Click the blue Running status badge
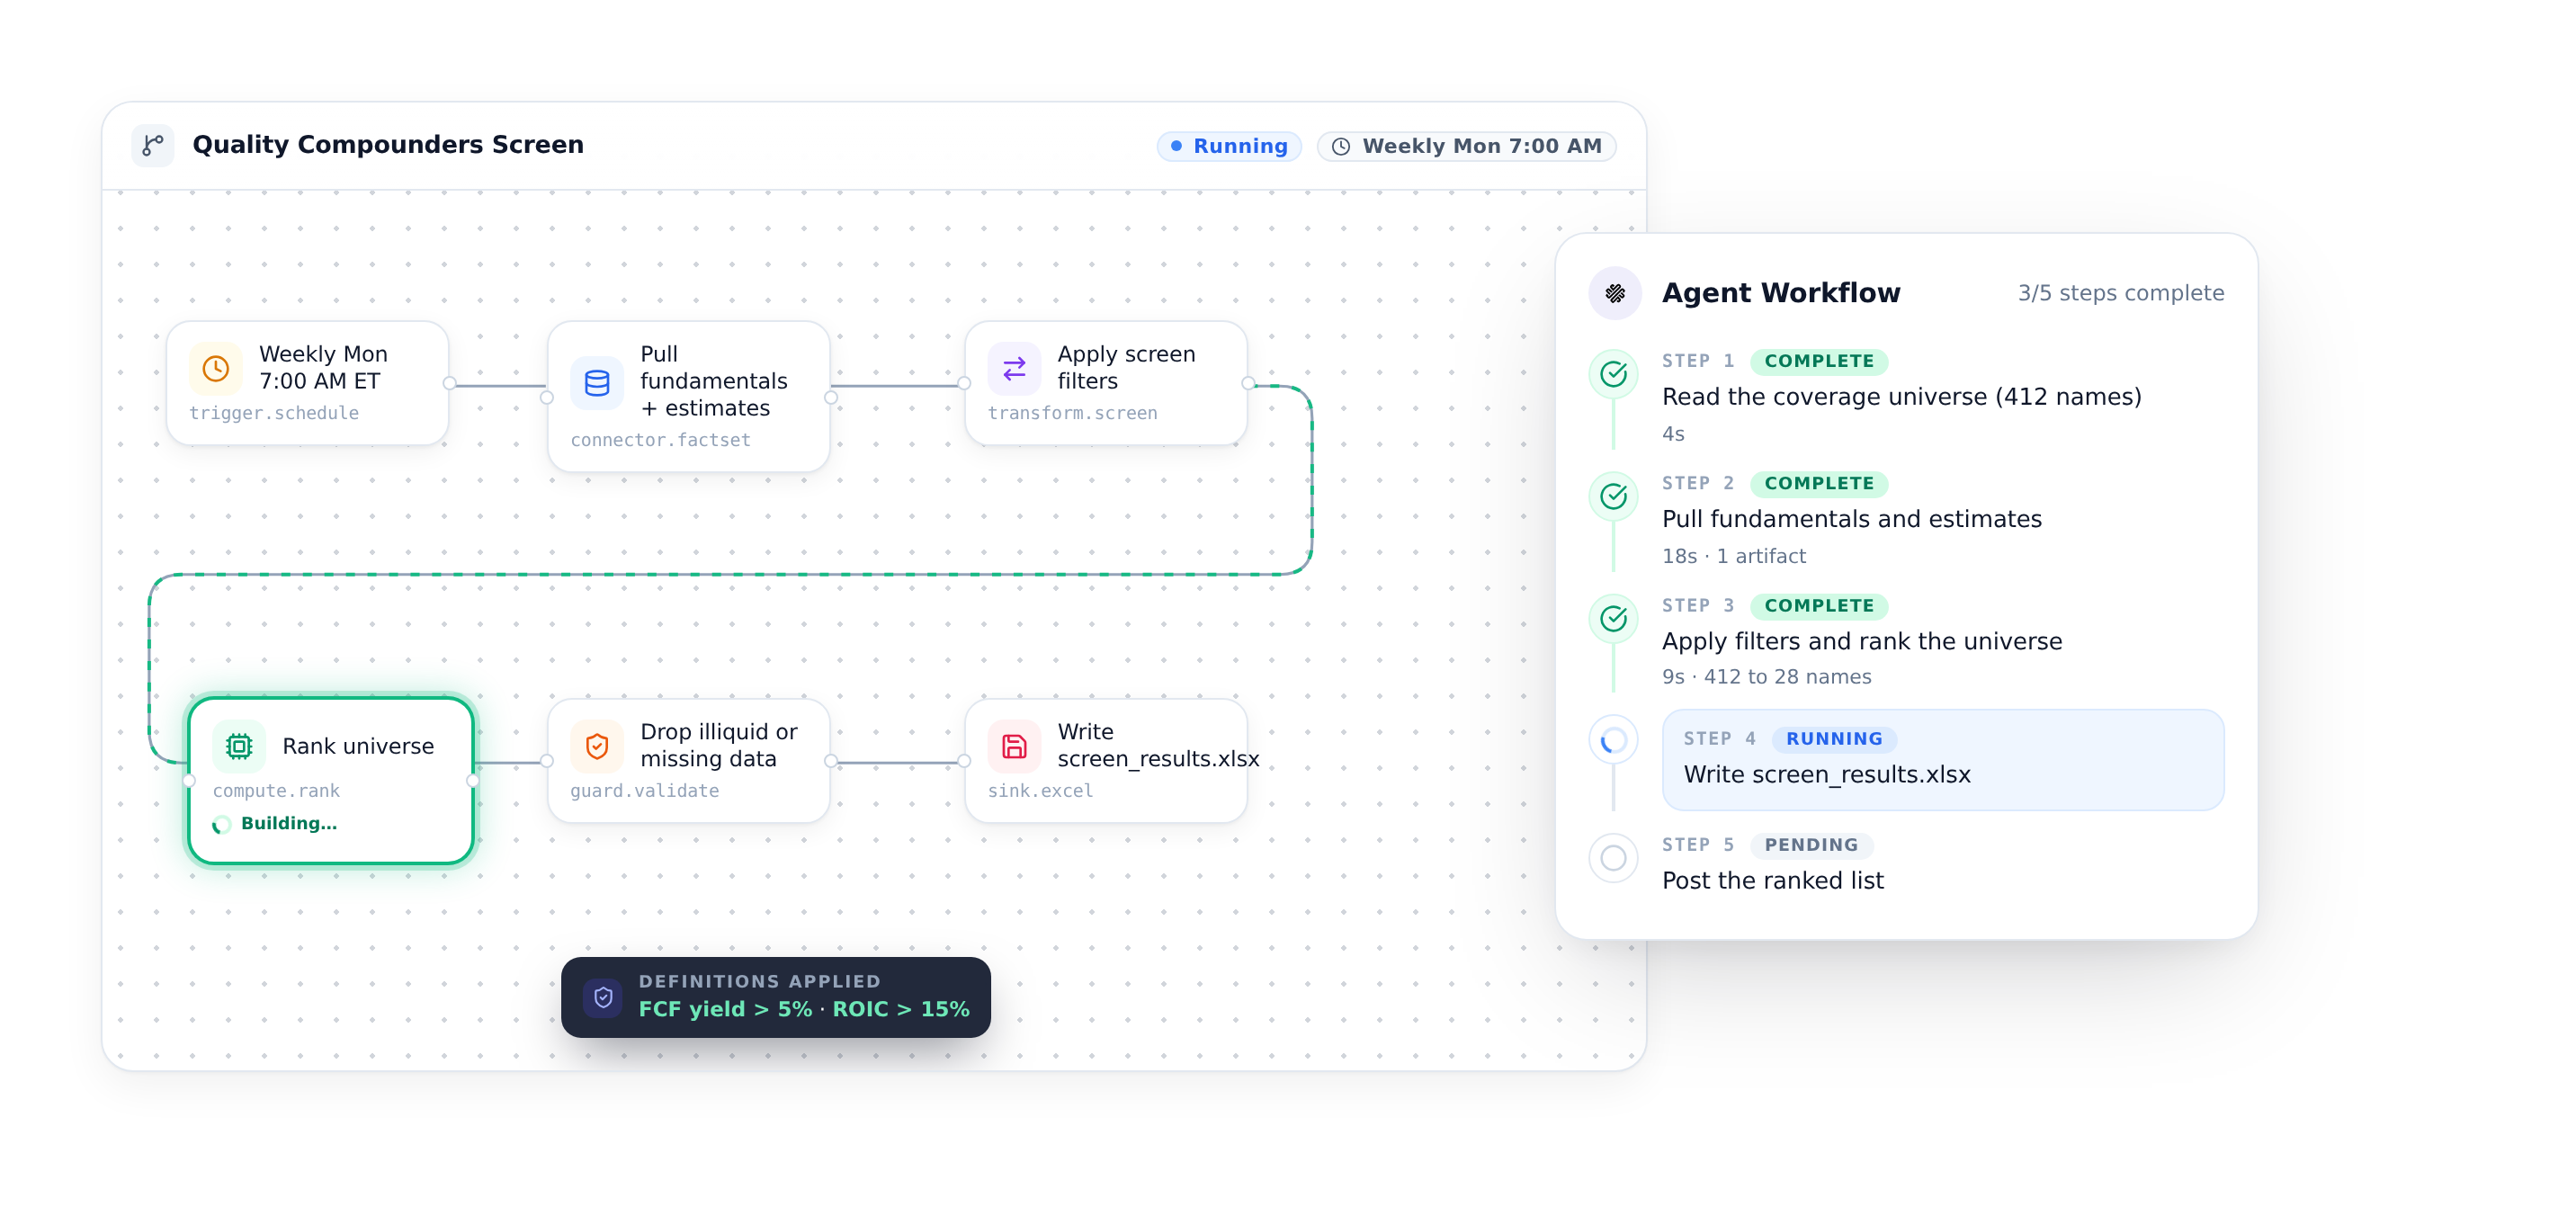The width and height of the screenshot is (2576, 1216). (x=1229, y=146)
